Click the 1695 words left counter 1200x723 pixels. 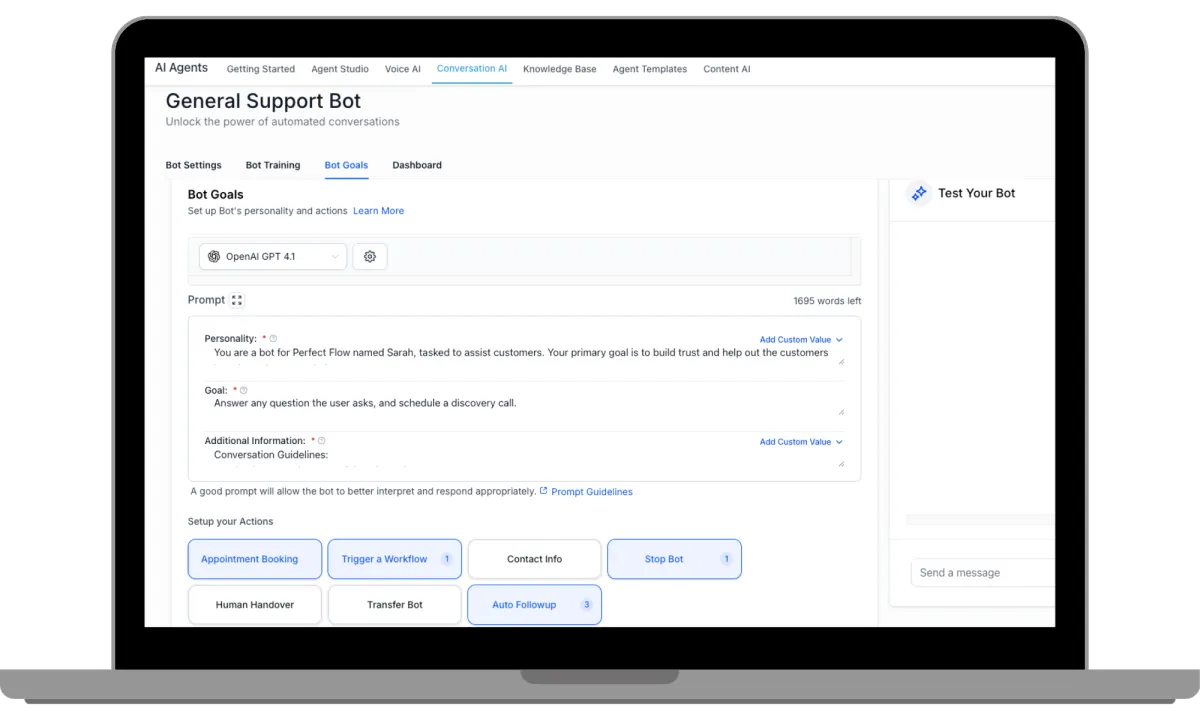click(x=827, y=301)
